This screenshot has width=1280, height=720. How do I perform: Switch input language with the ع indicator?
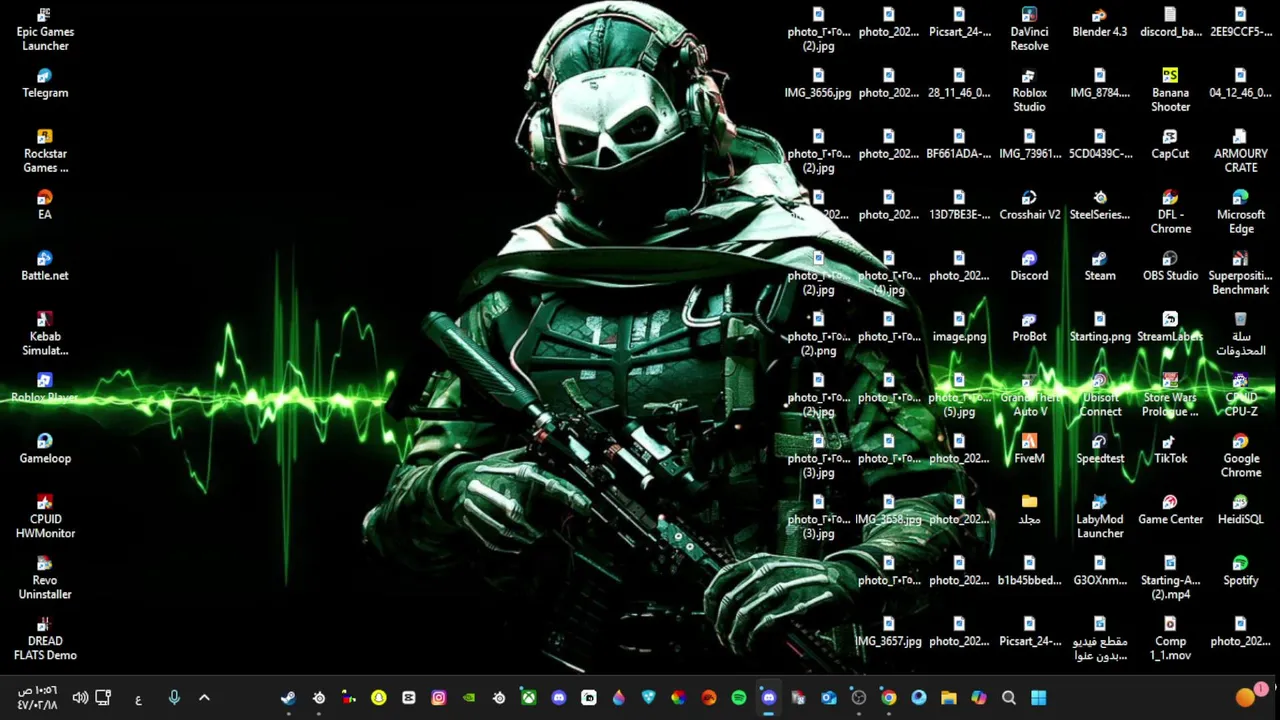[x=138, y=699]
